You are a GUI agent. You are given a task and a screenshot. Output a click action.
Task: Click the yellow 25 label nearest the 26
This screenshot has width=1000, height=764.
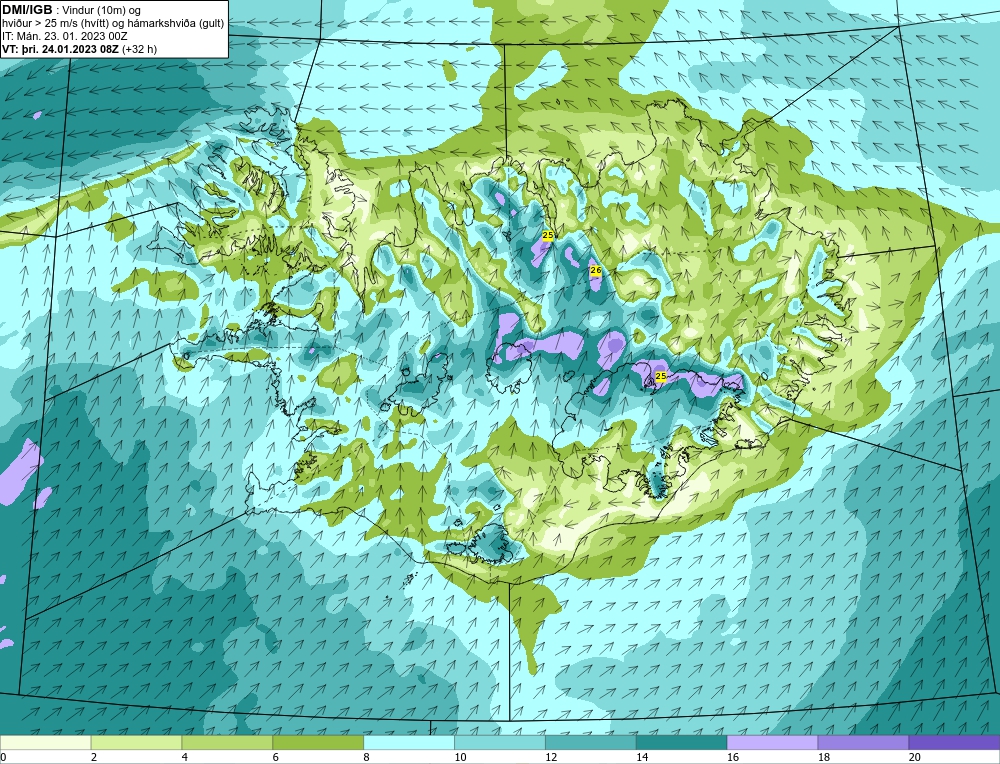tap(548, 235)
